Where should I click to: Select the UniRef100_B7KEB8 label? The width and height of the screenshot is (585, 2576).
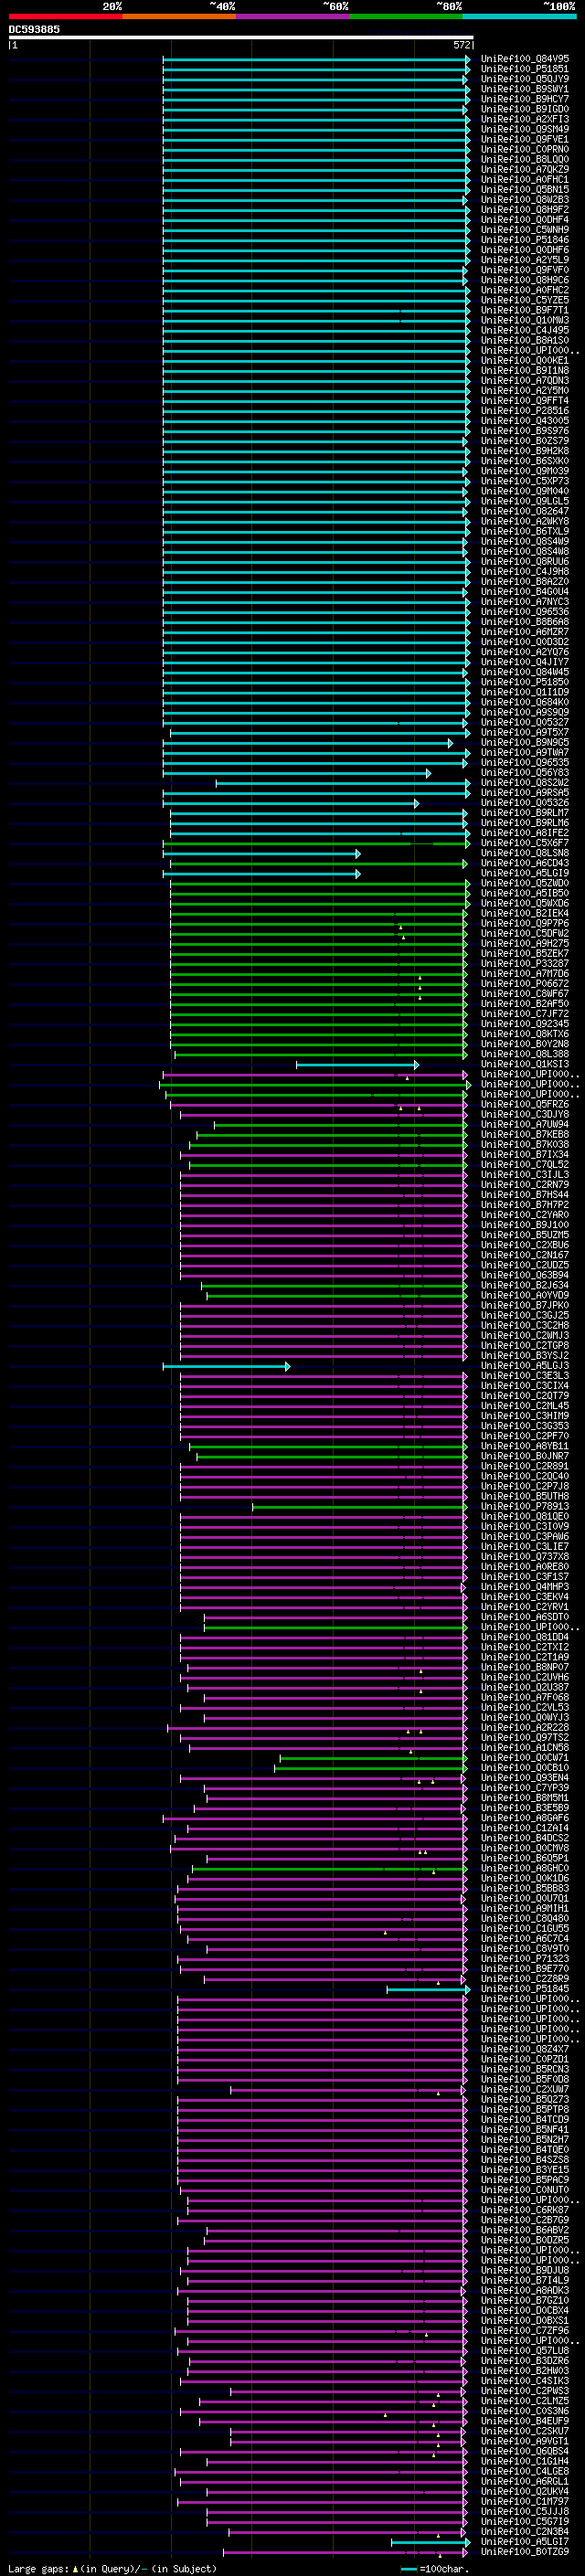click(x=525, y=1134)
